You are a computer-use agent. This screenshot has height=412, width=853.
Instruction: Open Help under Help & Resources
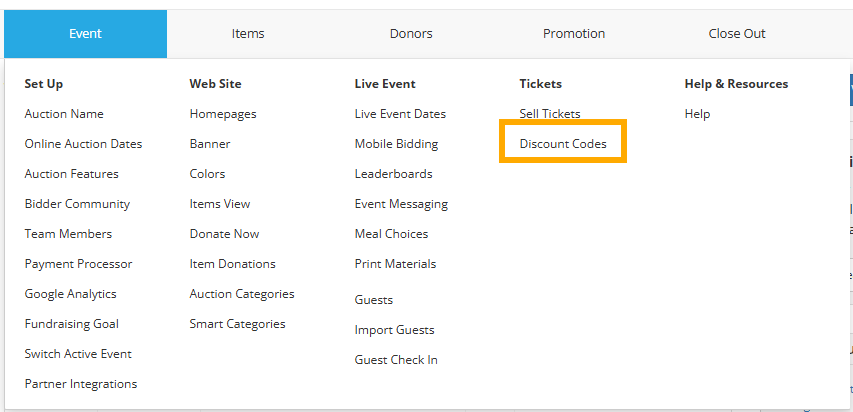[697, 114]
